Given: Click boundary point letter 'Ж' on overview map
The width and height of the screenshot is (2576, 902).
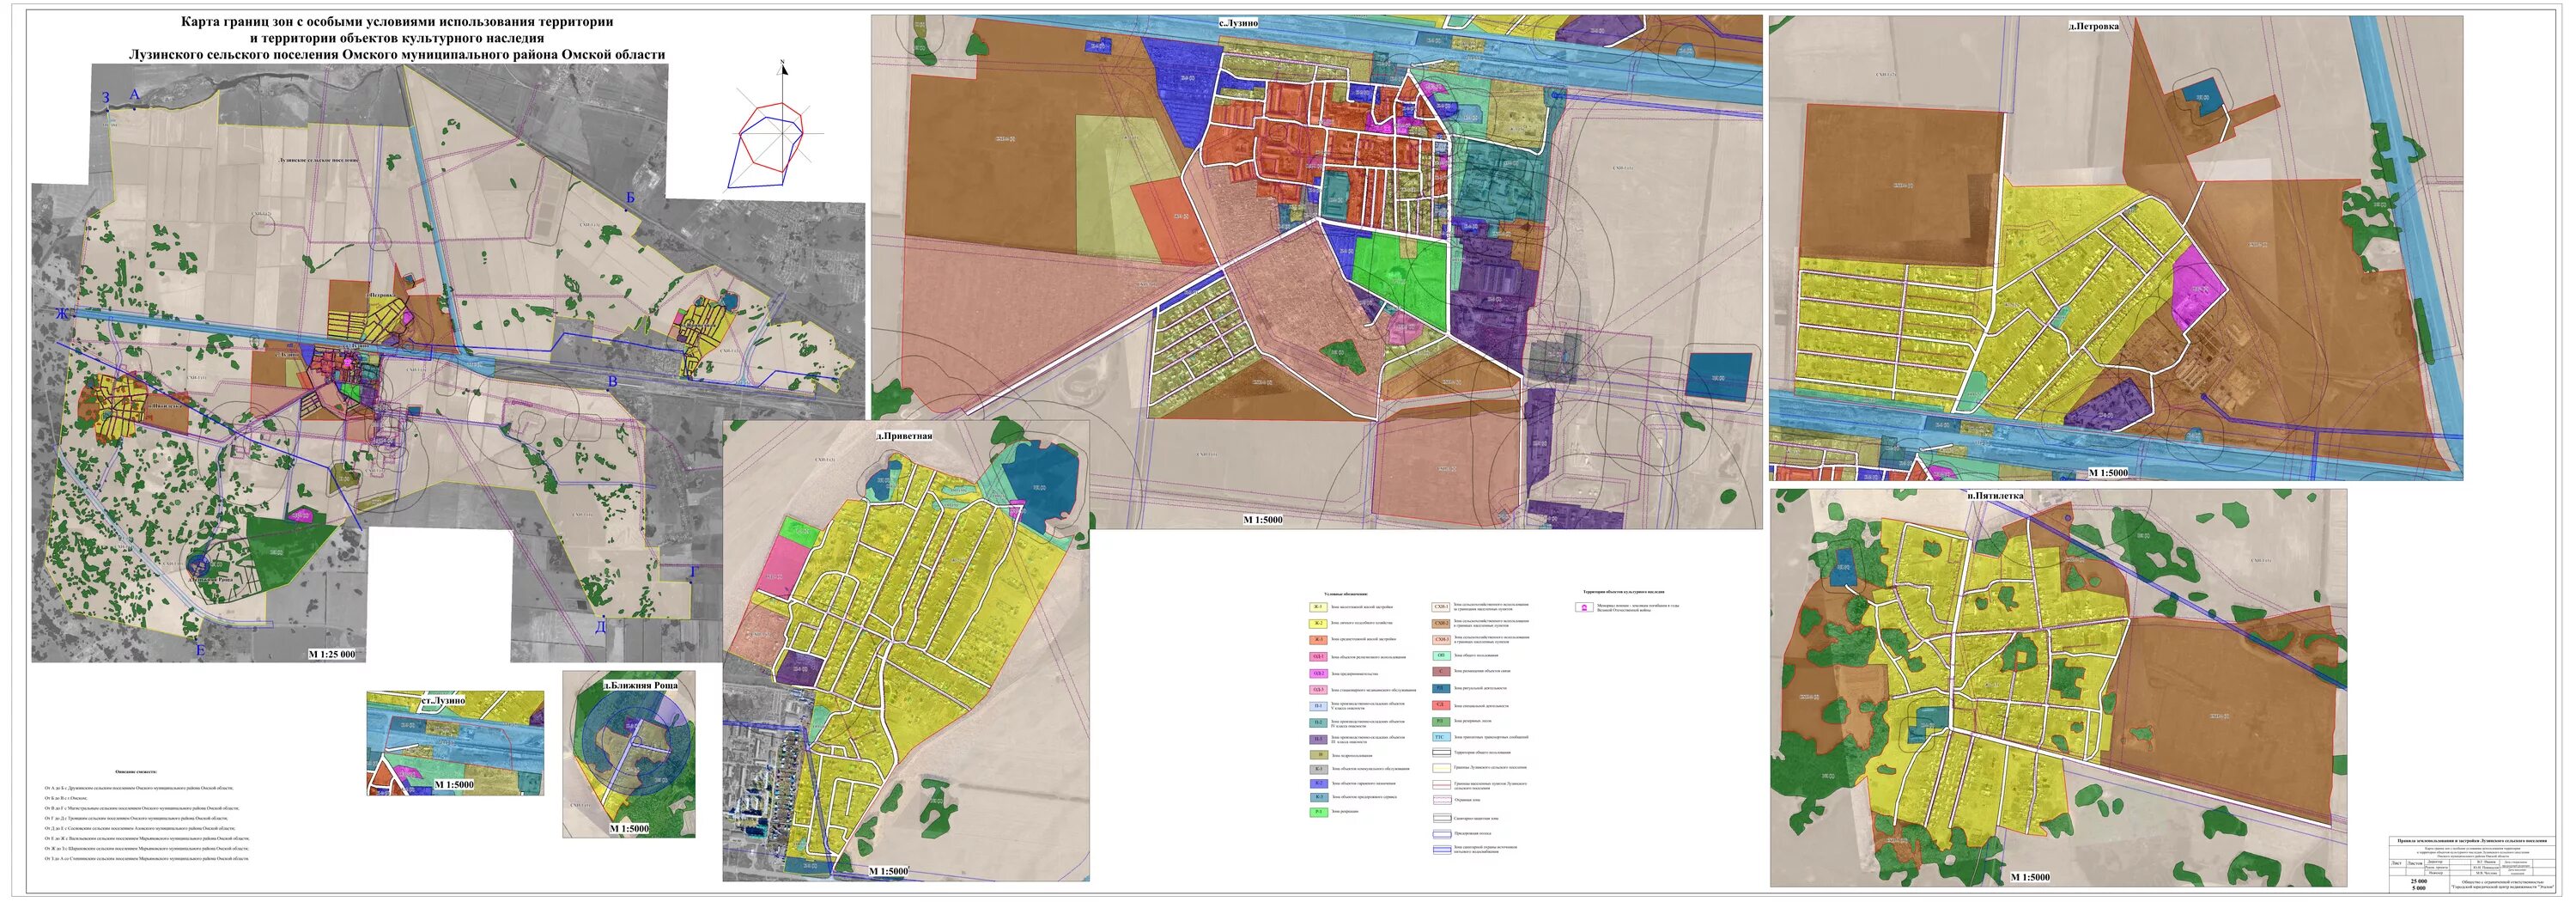Looking at the screenshot, I should (62, 314).
